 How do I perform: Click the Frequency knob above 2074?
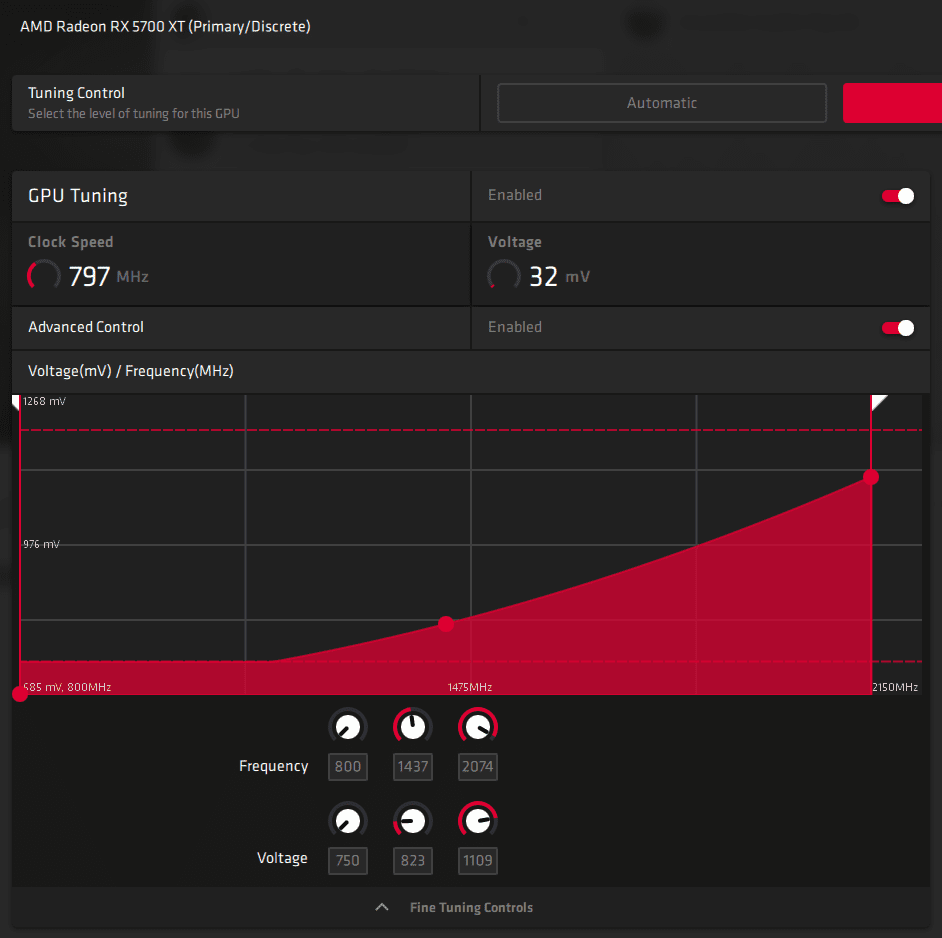478,727
